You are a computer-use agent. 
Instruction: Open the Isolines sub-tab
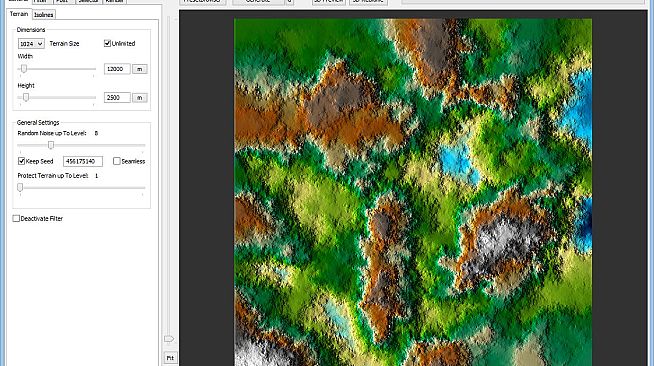pyautogui.click(x=44, y=15)
